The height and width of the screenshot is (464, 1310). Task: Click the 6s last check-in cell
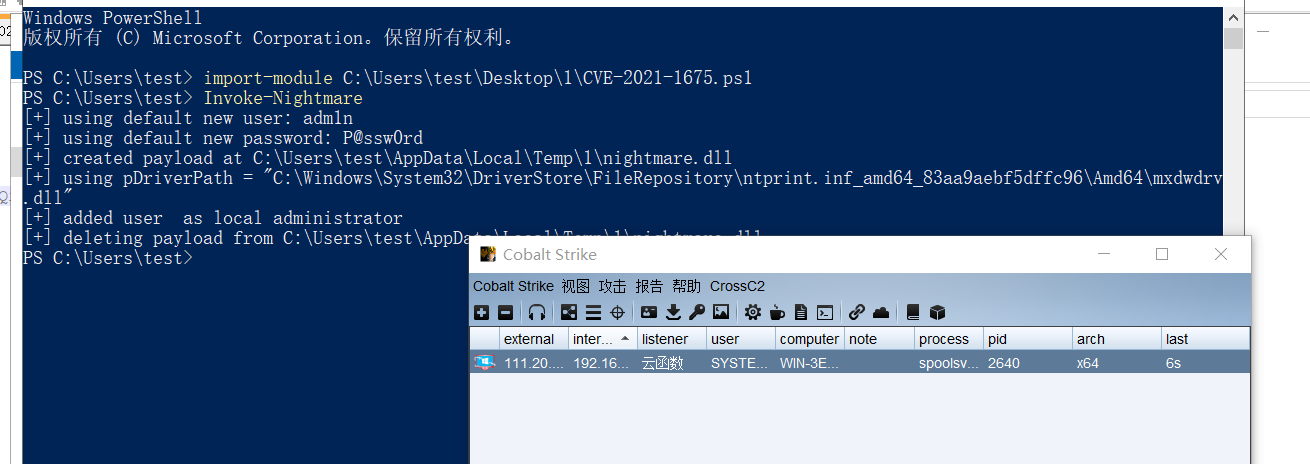(1205, 363)
